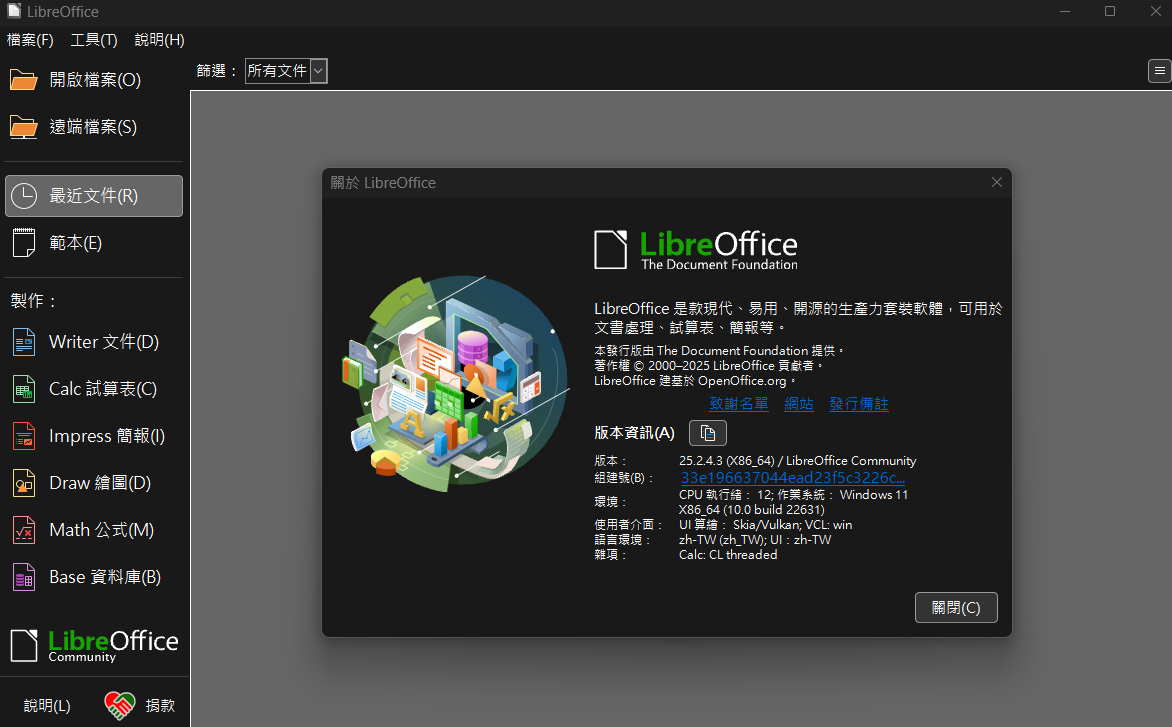The image size is (1172, 727).
Task: Open the 檔案(F) menu
Action: (x=30, y=40)
